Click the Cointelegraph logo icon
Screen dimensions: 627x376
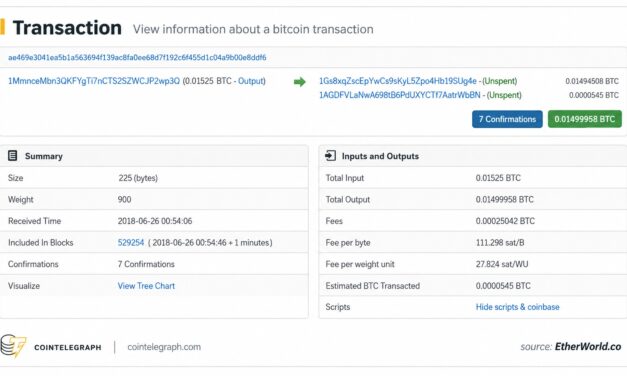pos(13,346)
